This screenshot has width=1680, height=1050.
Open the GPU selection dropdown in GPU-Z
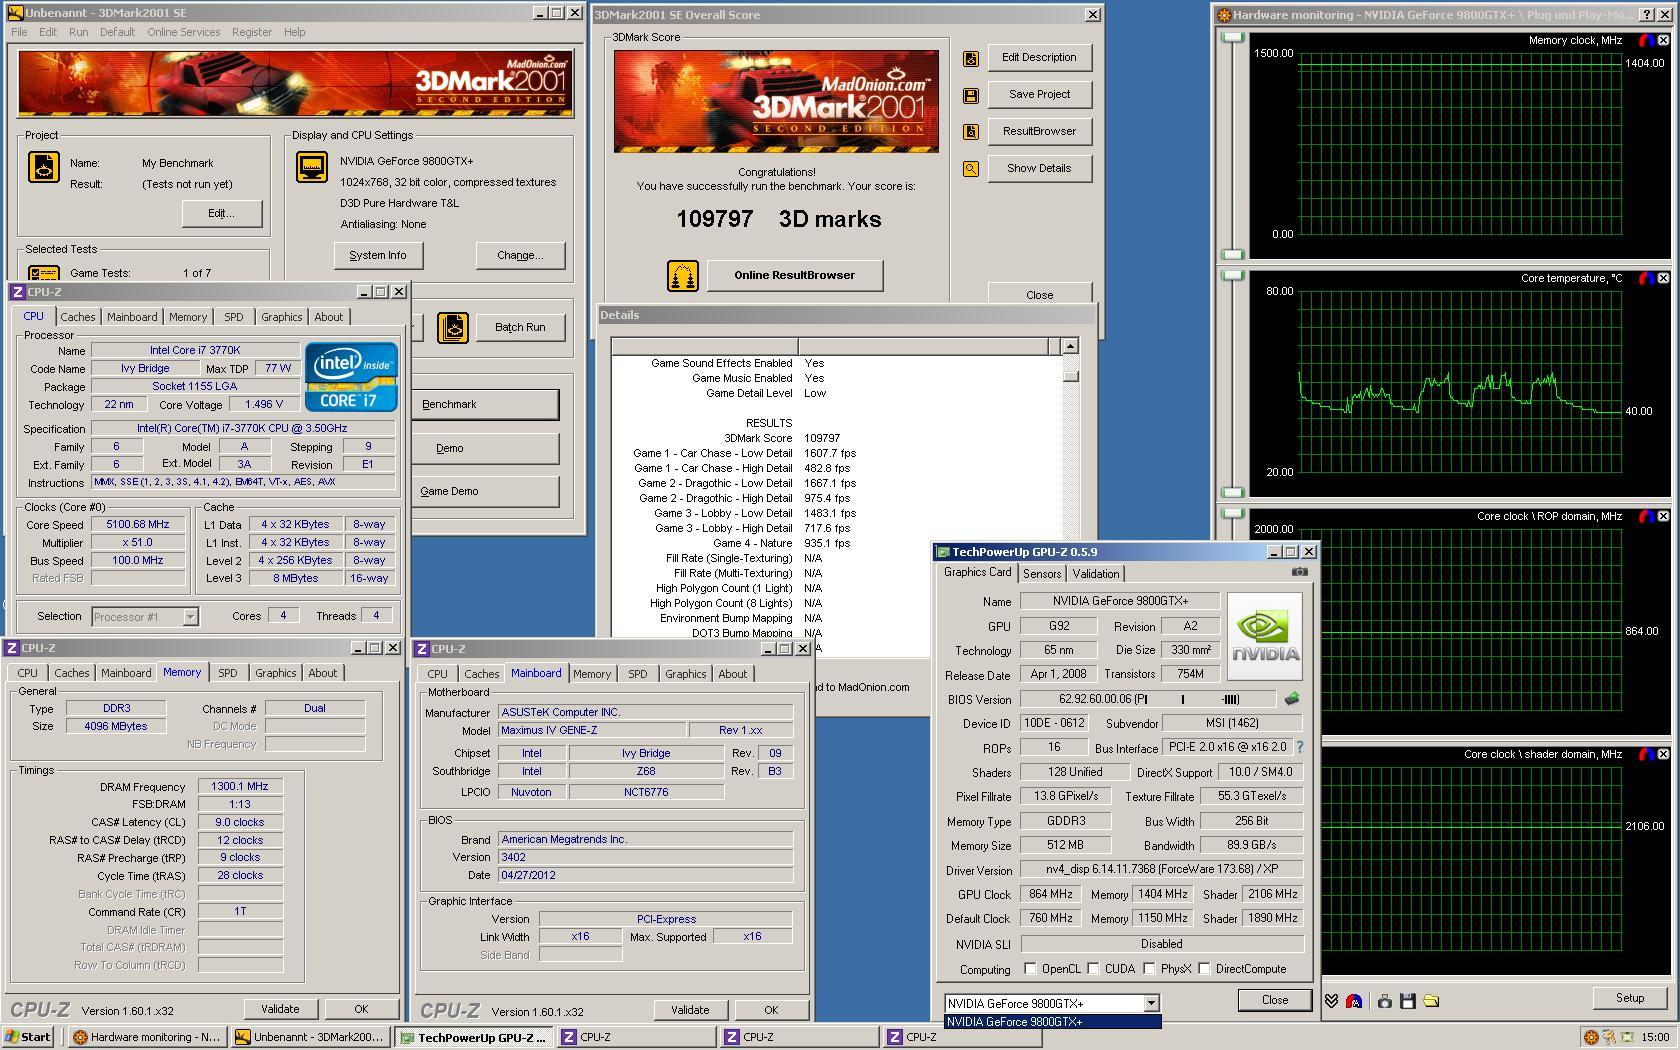coord(1151,1003)
